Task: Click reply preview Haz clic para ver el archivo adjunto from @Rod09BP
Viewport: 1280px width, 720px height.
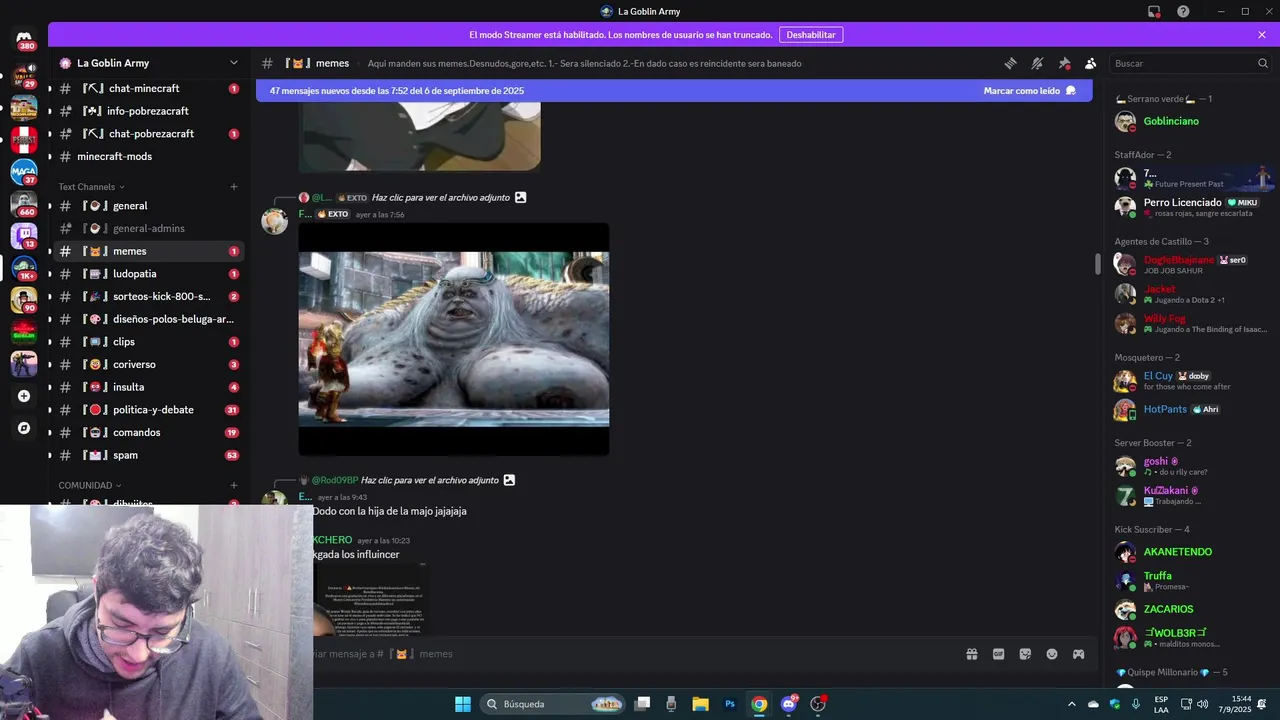Action: coord(430,480)
